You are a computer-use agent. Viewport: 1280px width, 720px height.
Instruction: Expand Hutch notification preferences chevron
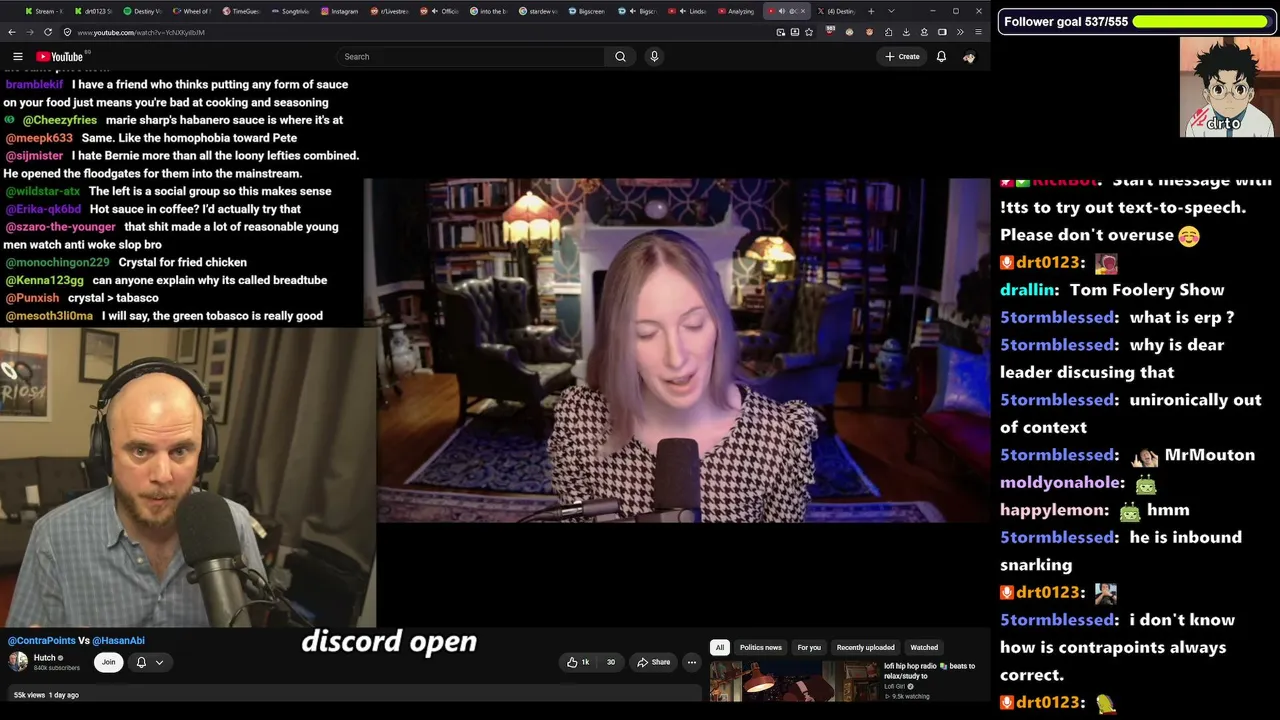158,662
